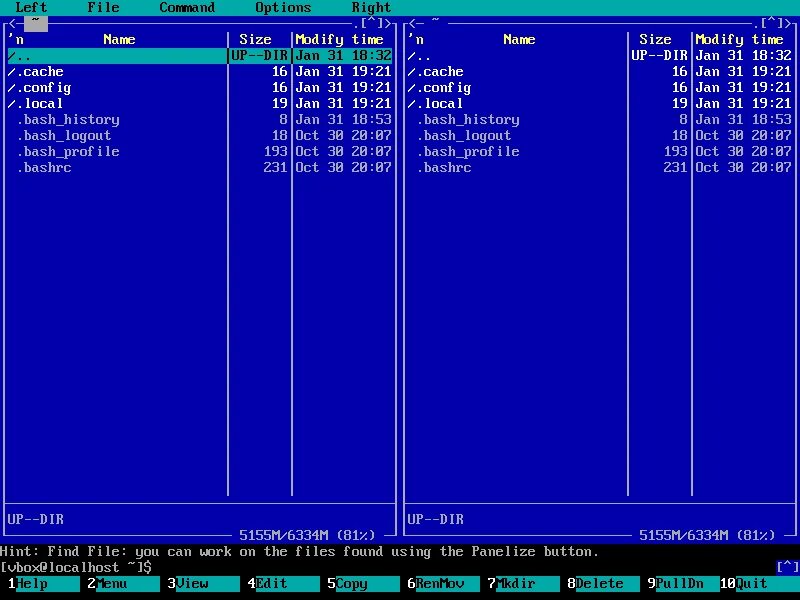800x600 pixels.
Task: Click size 193 of .bash_profile in left panel
Action: pyautogui.click(x=275, y=152)
